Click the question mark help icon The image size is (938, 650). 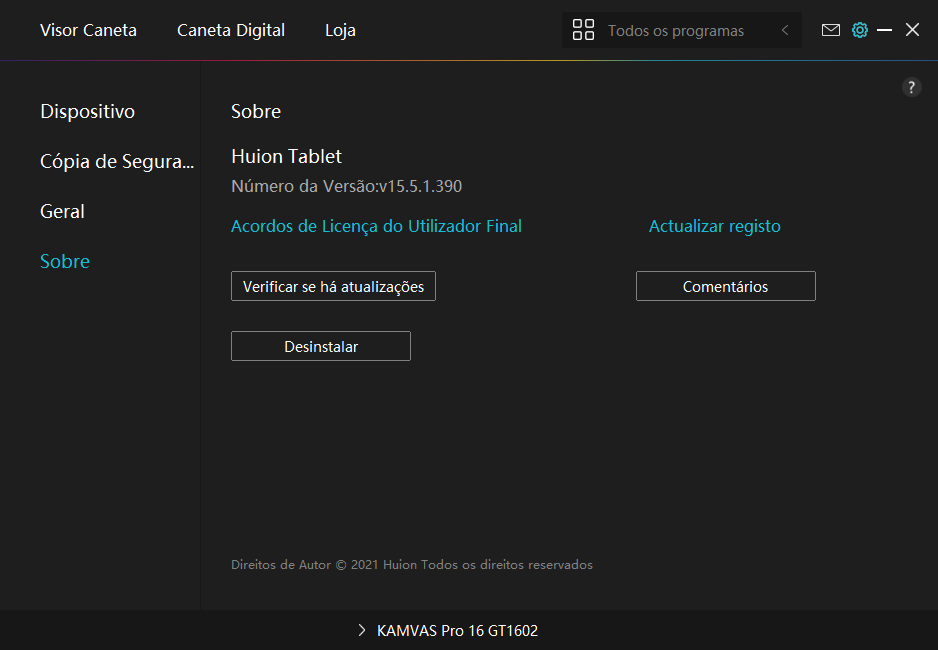click(x=911, y=87)
